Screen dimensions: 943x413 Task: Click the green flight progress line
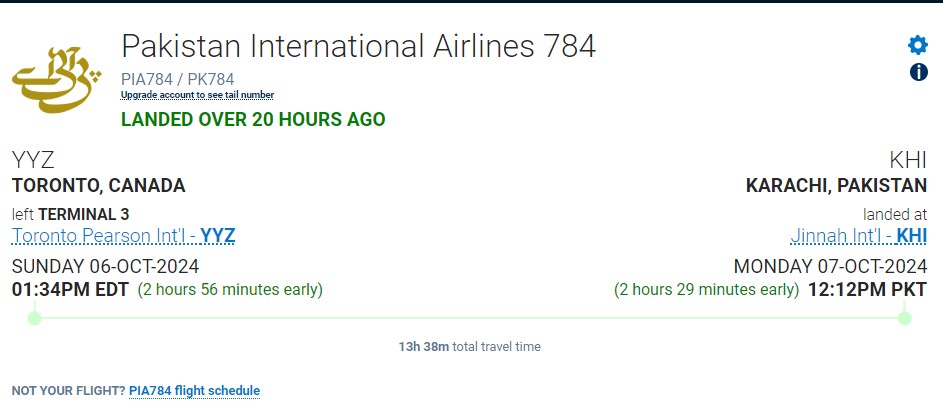tap(470, 318)
